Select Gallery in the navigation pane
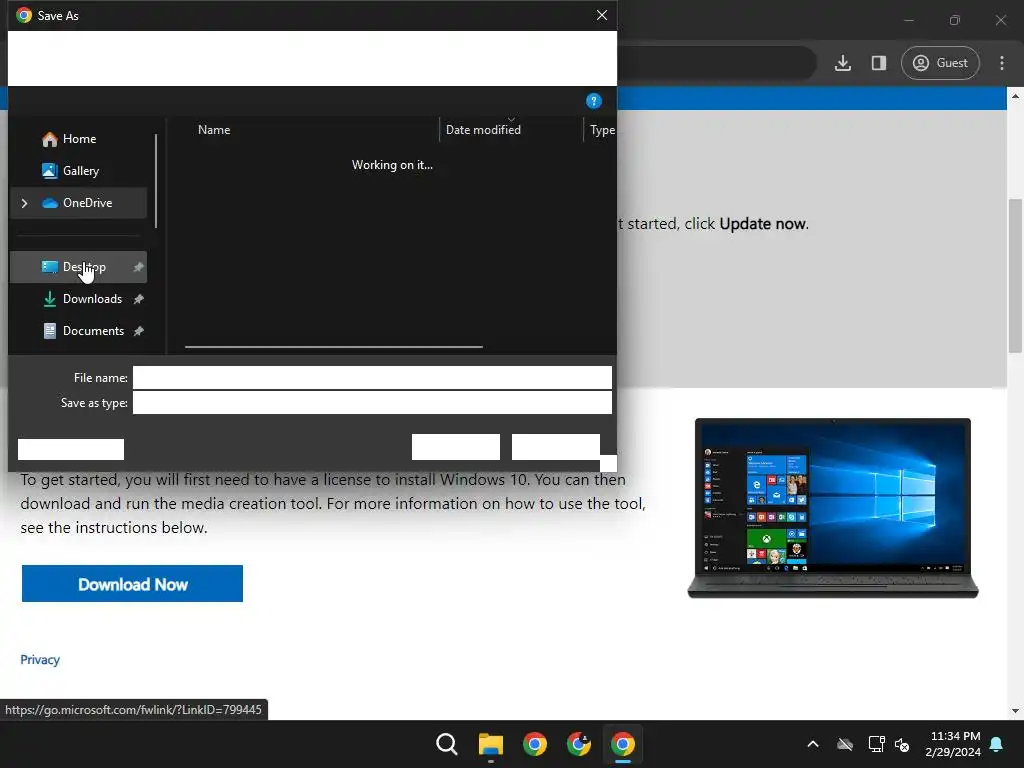This screenshot has height=768, width=1024. click(x=80, y=171)
